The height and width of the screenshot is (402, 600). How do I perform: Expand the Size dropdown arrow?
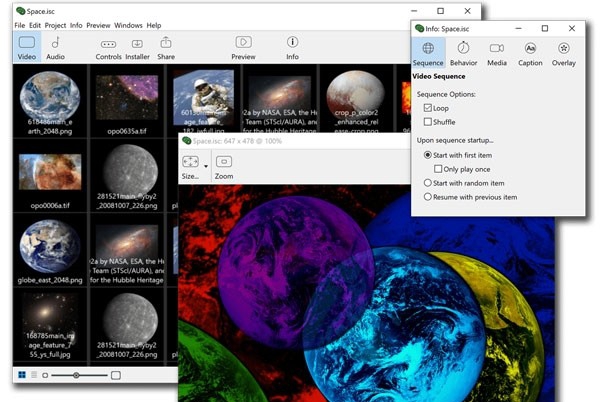tap(205, 165)
